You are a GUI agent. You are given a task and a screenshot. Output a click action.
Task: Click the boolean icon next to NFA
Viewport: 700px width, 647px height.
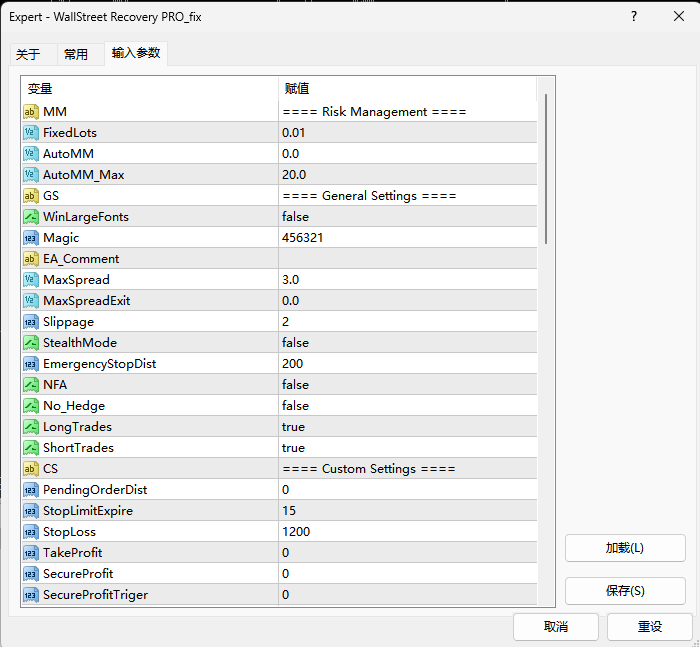(31, 384)
